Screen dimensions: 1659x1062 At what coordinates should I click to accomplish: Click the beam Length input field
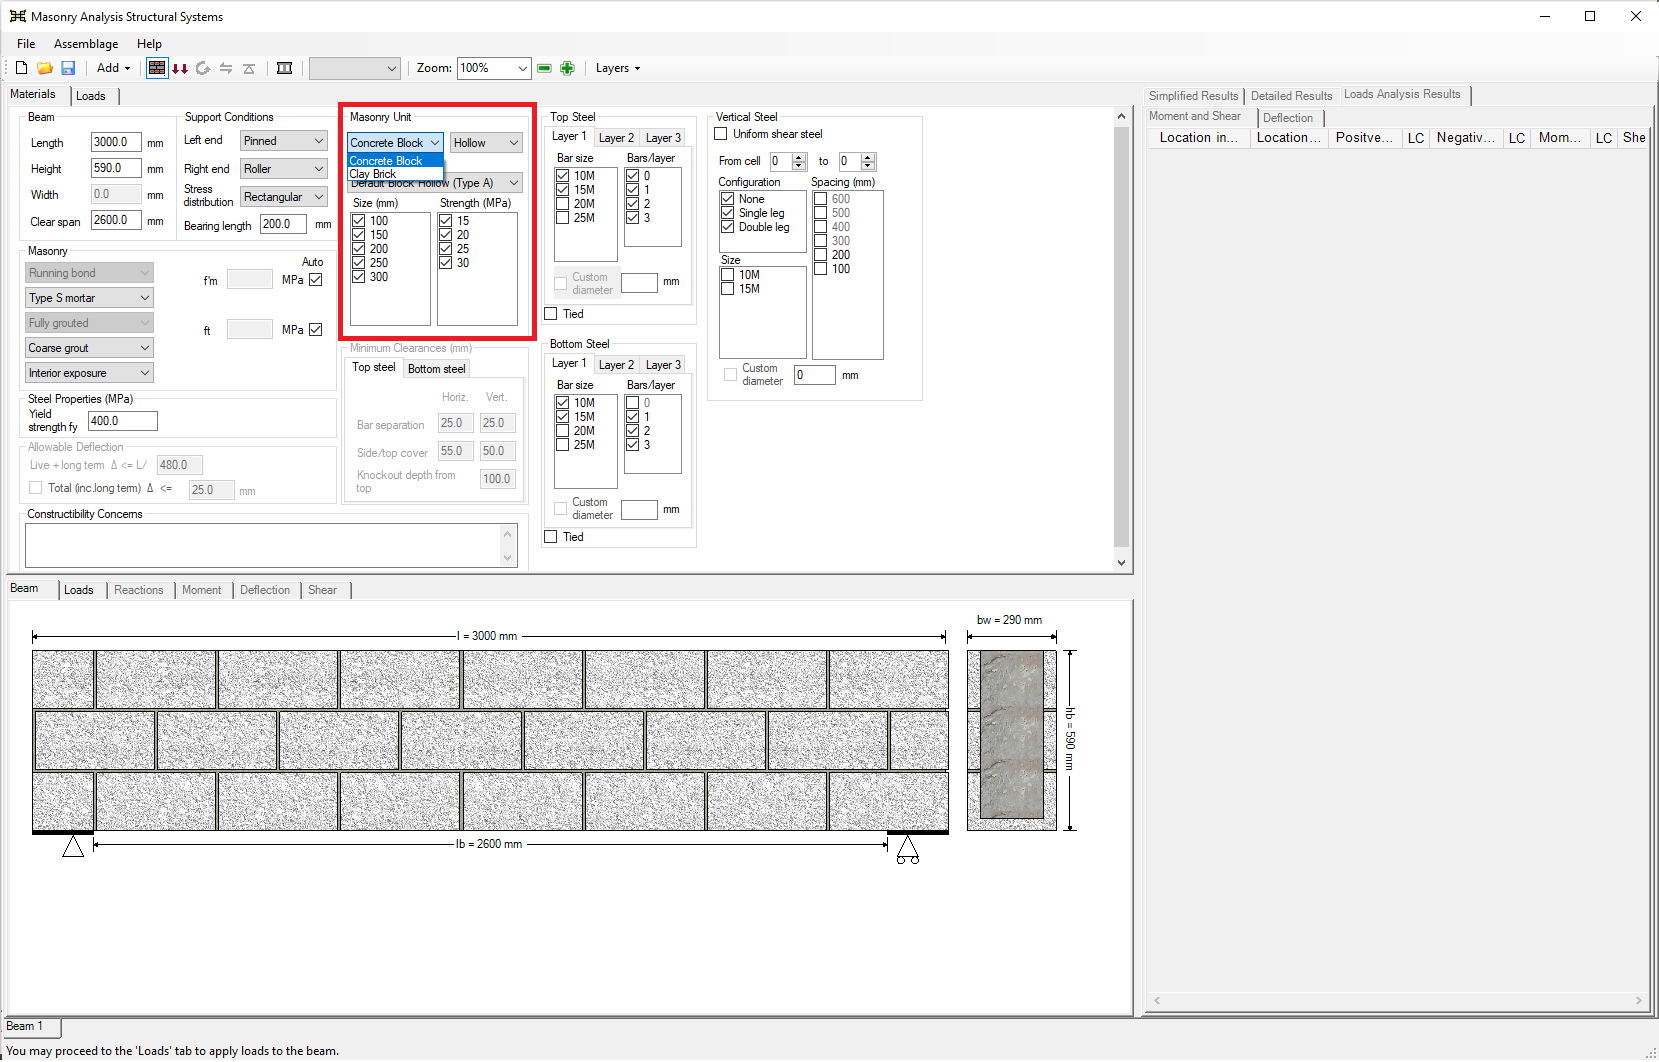pyautogui.click(x=115, y=142)
